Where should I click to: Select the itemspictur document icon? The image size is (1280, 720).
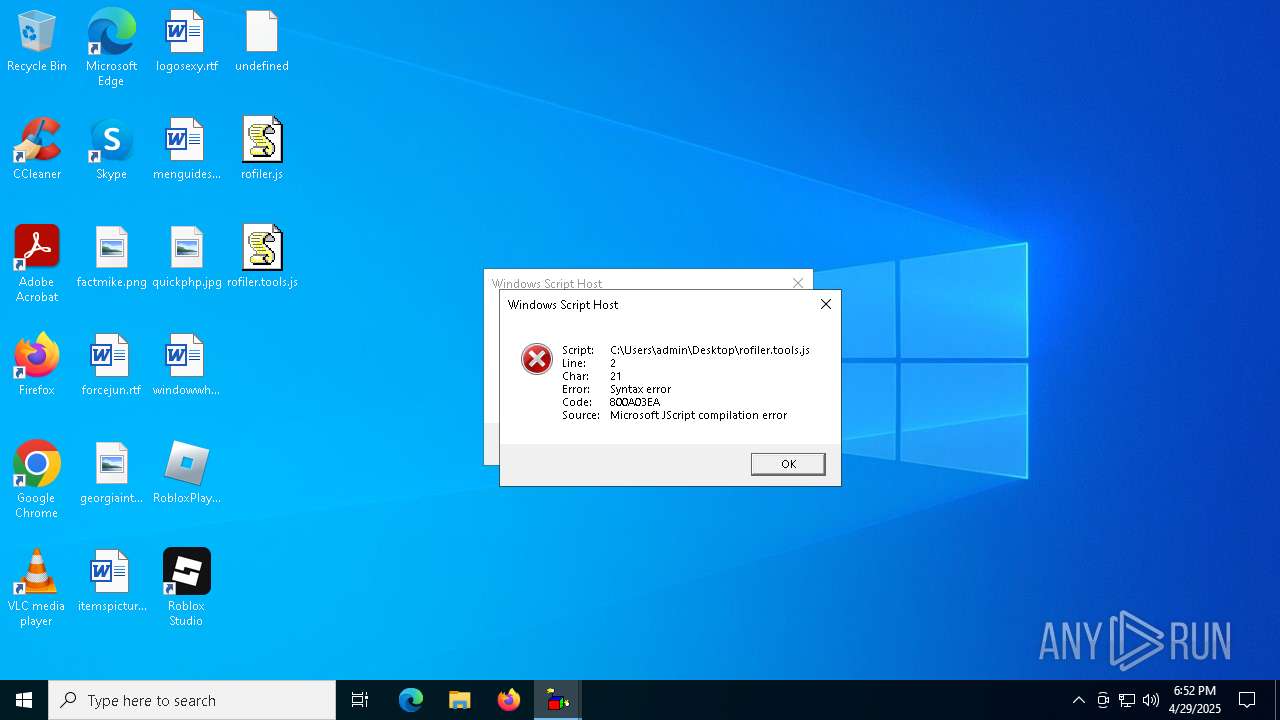coord(111,582)
